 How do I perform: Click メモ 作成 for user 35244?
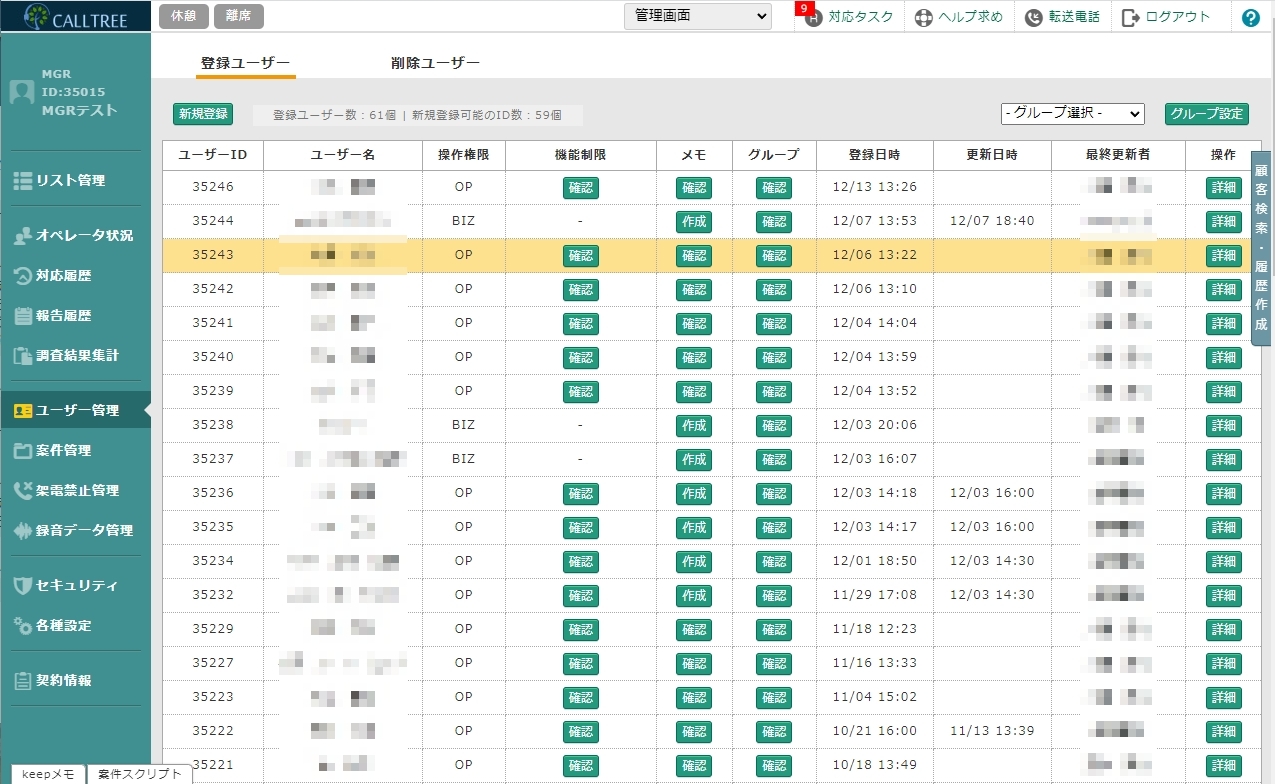694,222
